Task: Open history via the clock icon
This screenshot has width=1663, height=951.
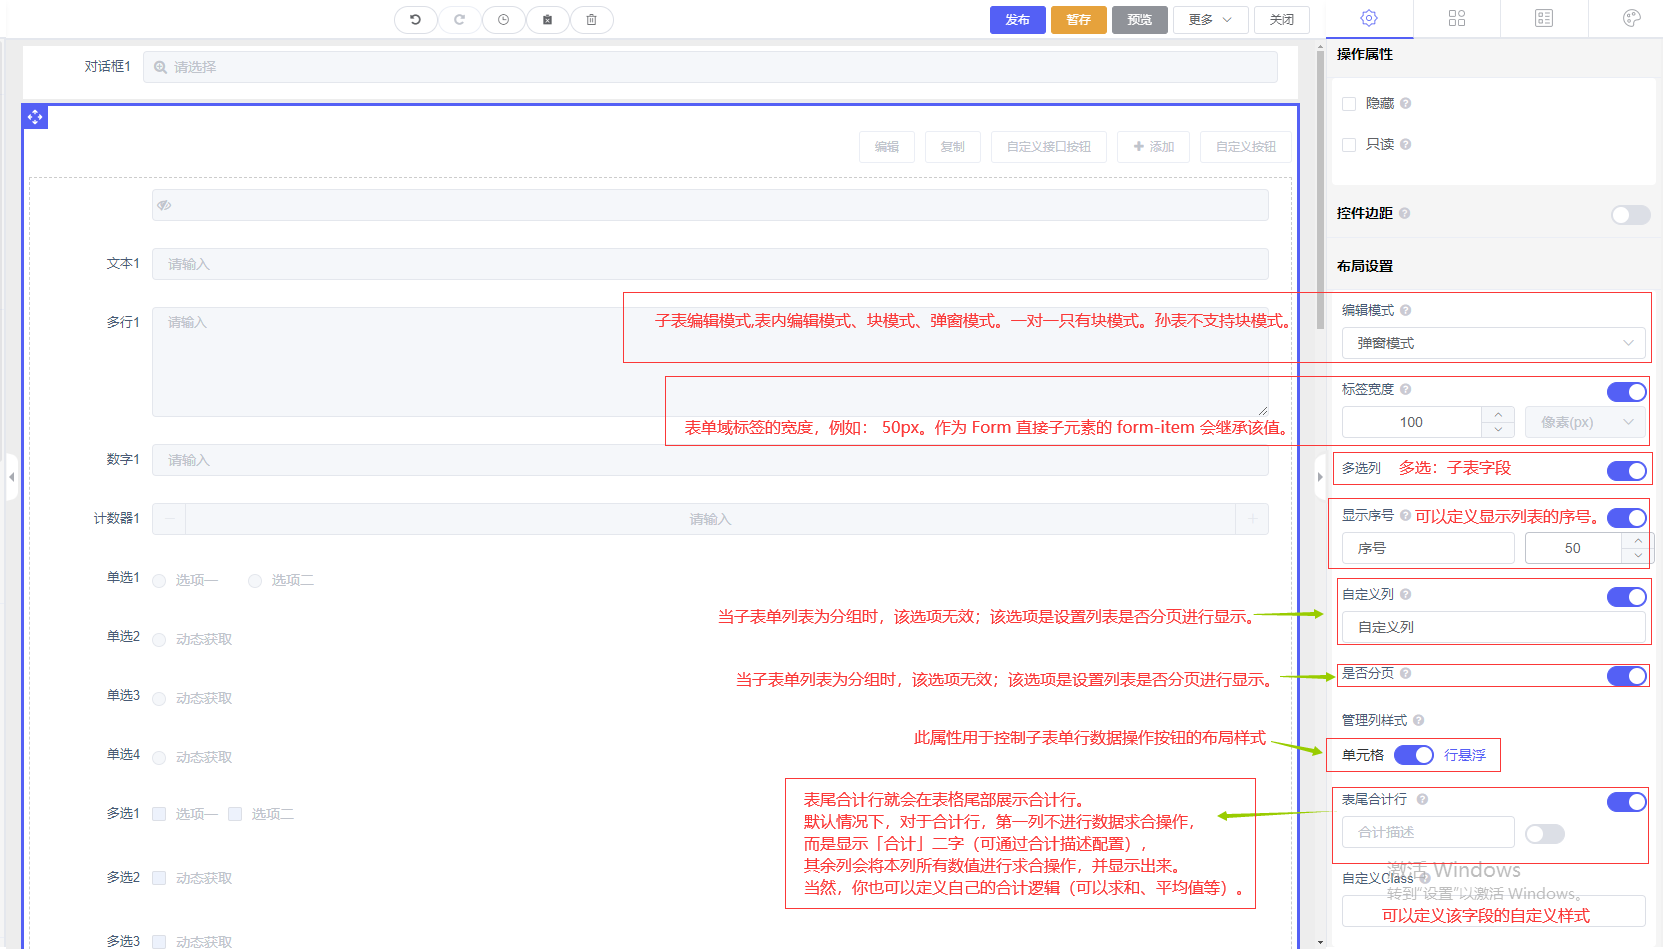Action: tap(503, 20)
